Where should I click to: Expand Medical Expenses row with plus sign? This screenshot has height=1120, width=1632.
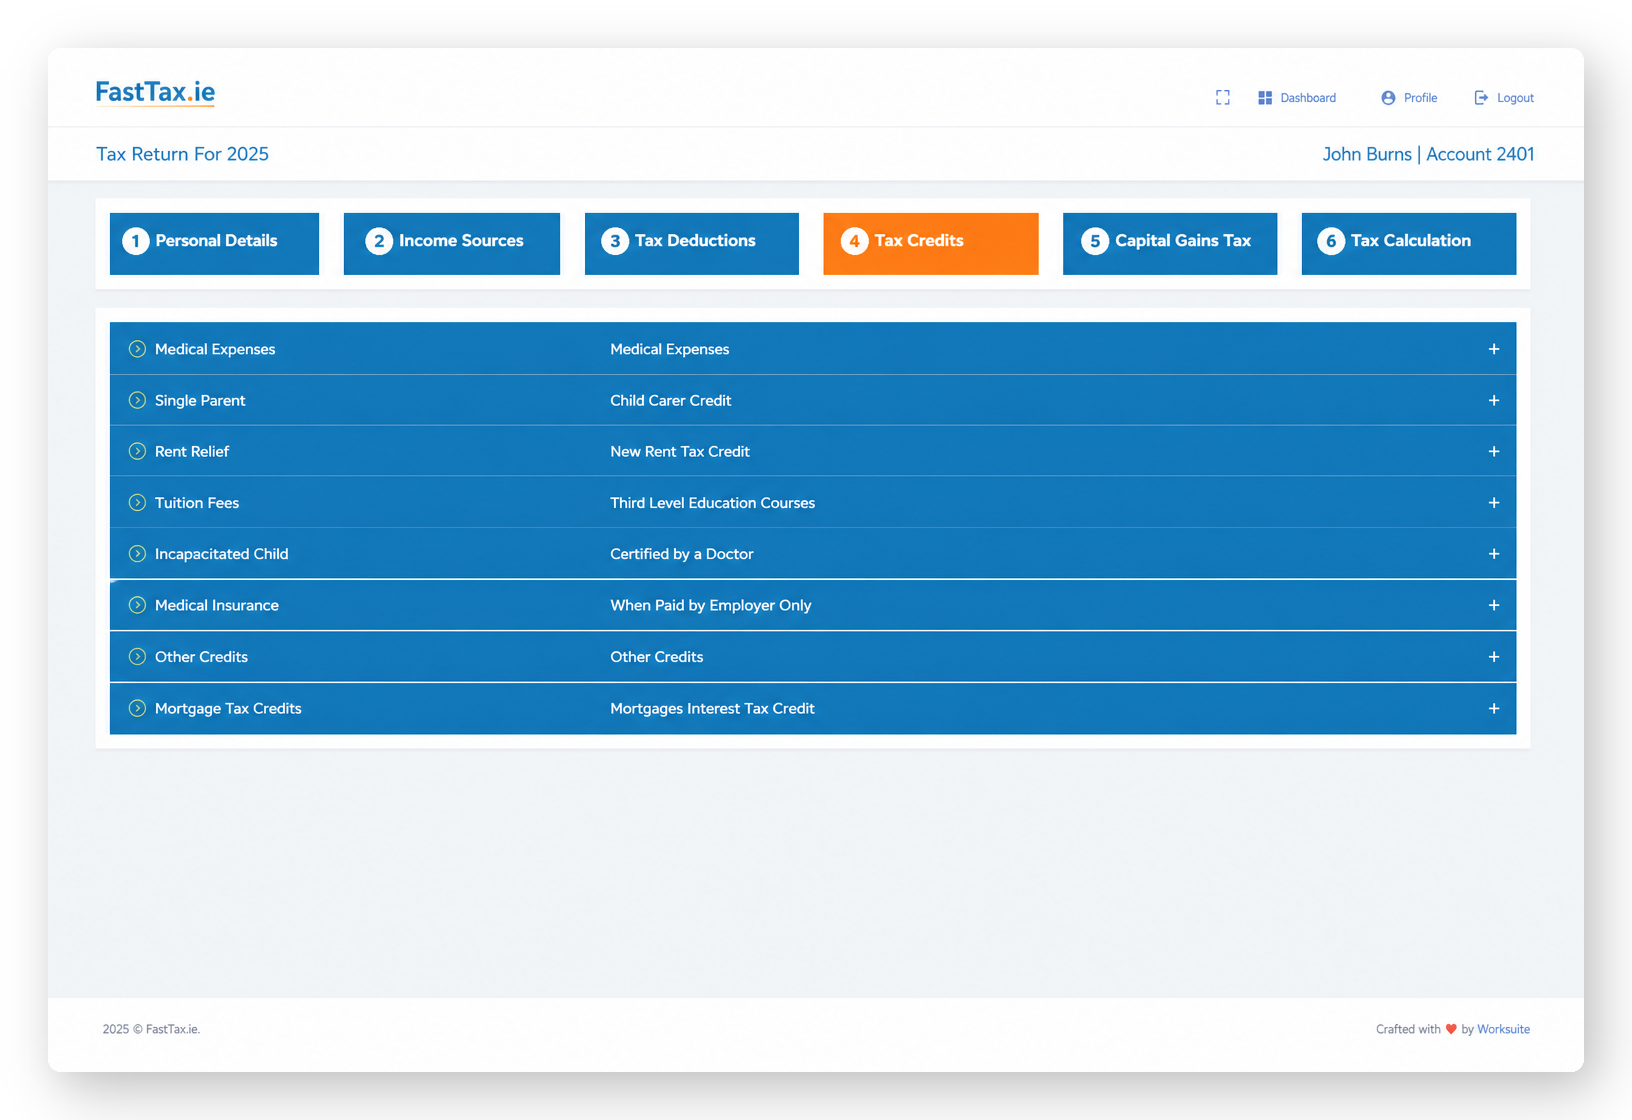coord(1493,349)
